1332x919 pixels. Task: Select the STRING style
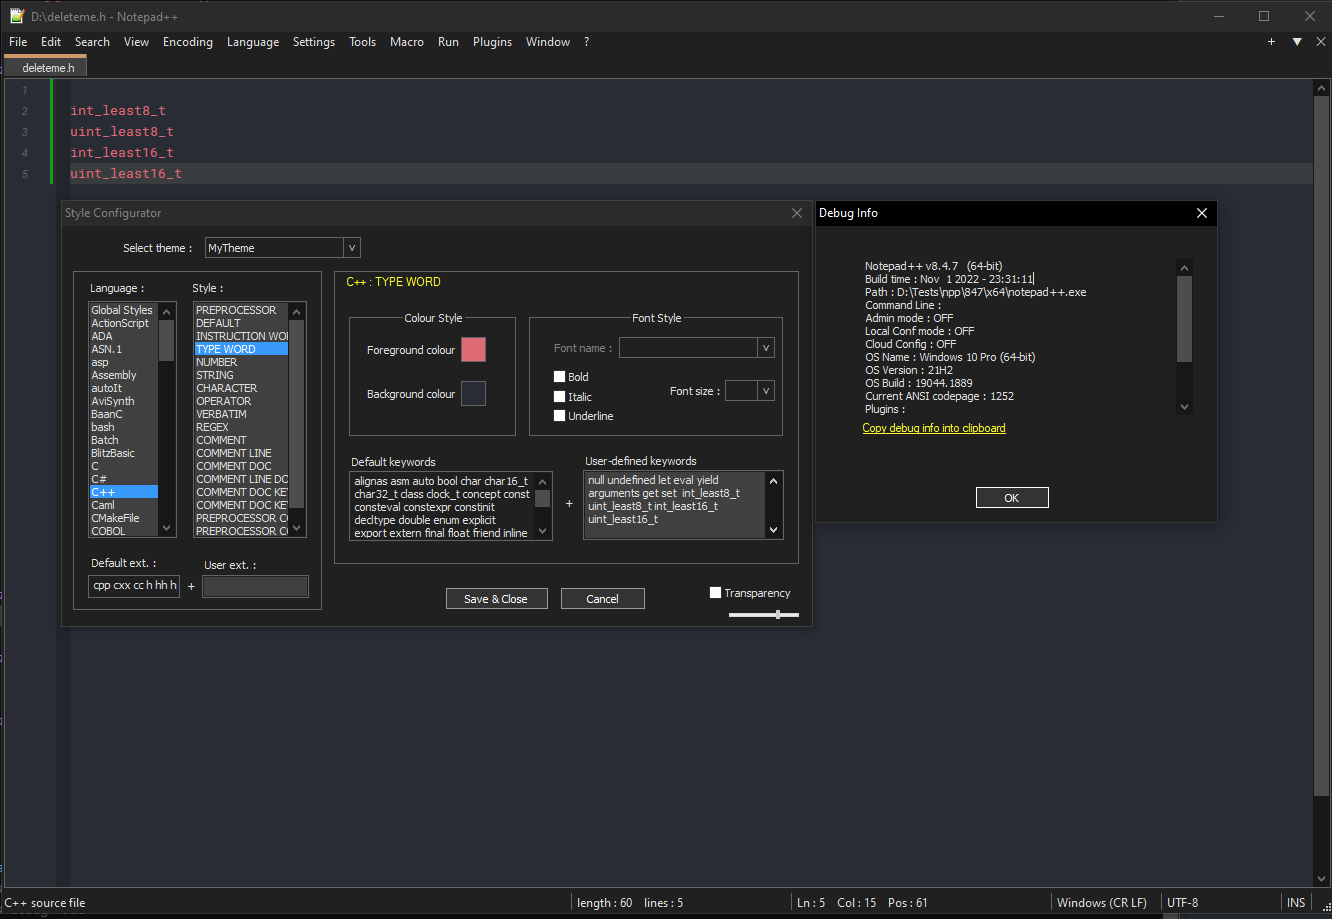click(241, 375)
